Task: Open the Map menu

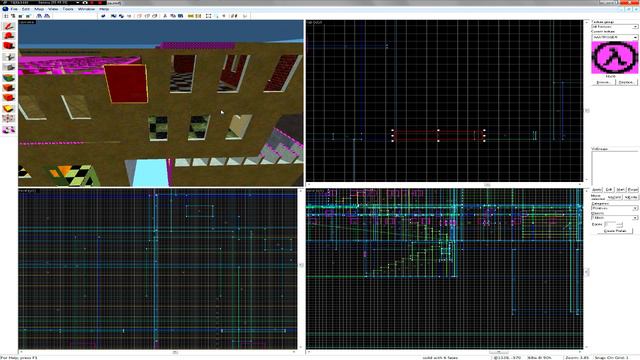Action: pyautogui.click(x=39, y=9)
